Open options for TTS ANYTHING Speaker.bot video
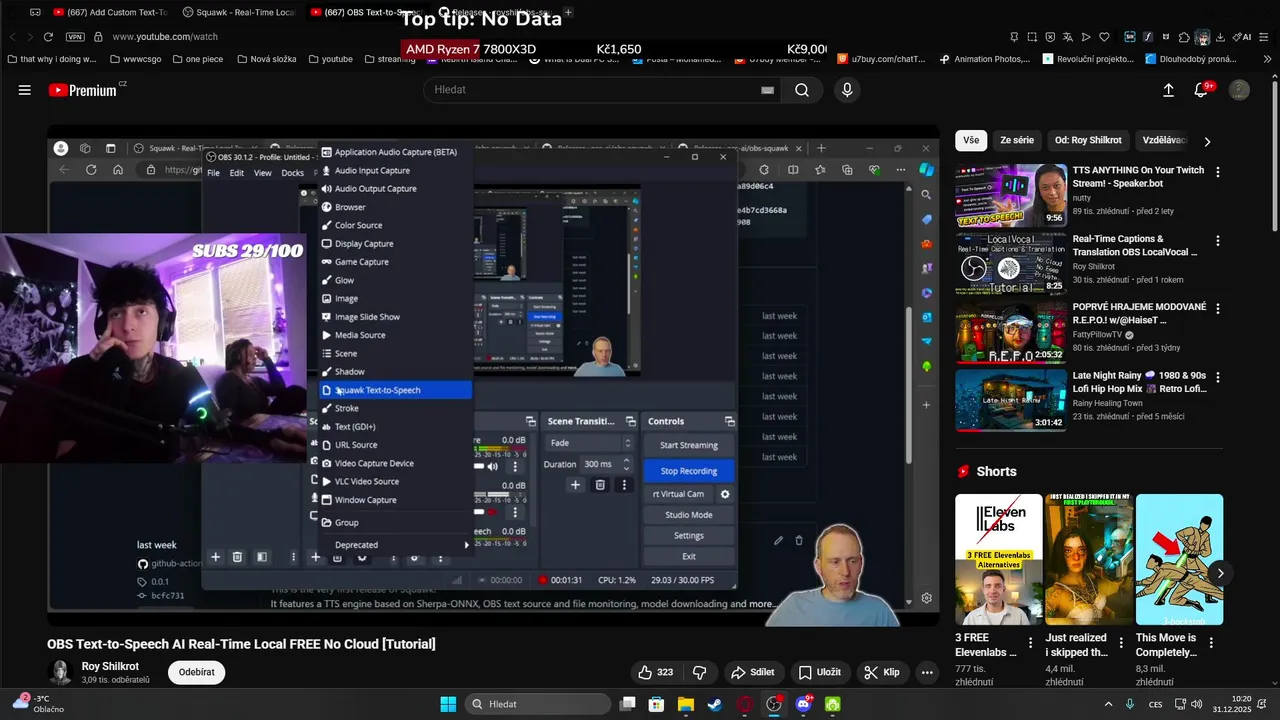Image resolution: width=1280 pixels, height=720 pixels. pyautogui.click(x=1217, y=172)
